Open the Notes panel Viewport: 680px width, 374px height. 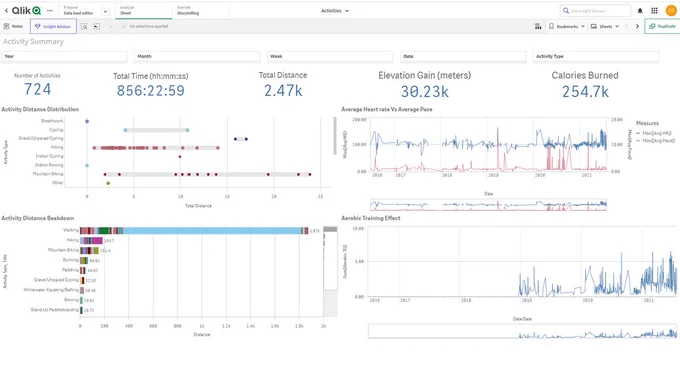(x=13, y=26)
